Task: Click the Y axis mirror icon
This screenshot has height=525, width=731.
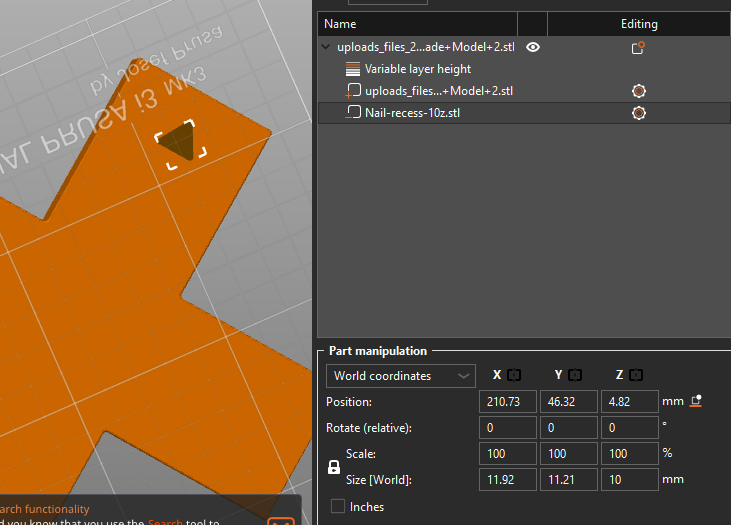Action: click(x=575, y=375)
